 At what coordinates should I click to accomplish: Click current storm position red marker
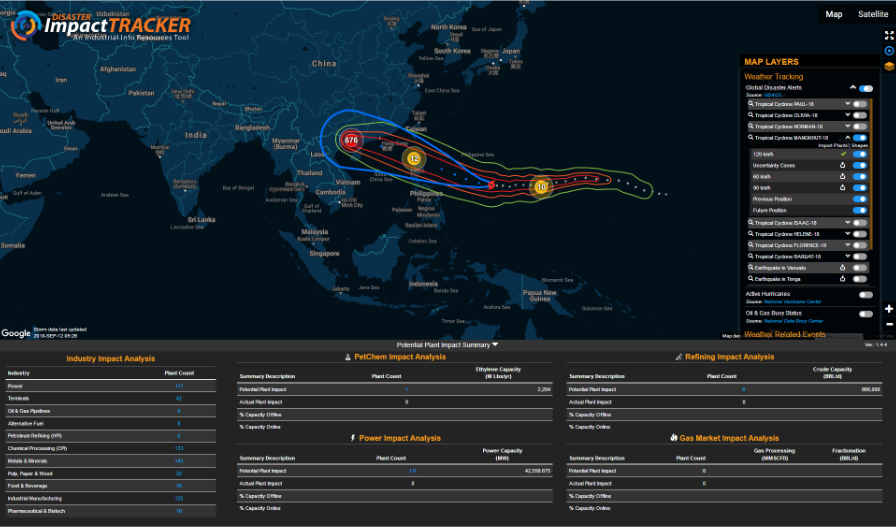click(x=491, y=185)
